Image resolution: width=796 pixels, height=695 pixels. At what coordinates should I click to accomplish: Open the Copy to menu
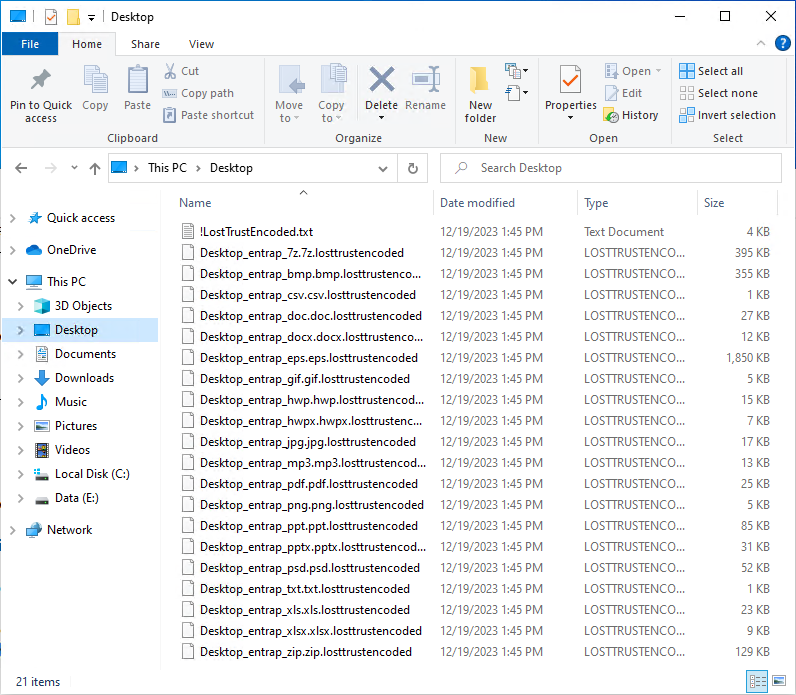[331, 95]
